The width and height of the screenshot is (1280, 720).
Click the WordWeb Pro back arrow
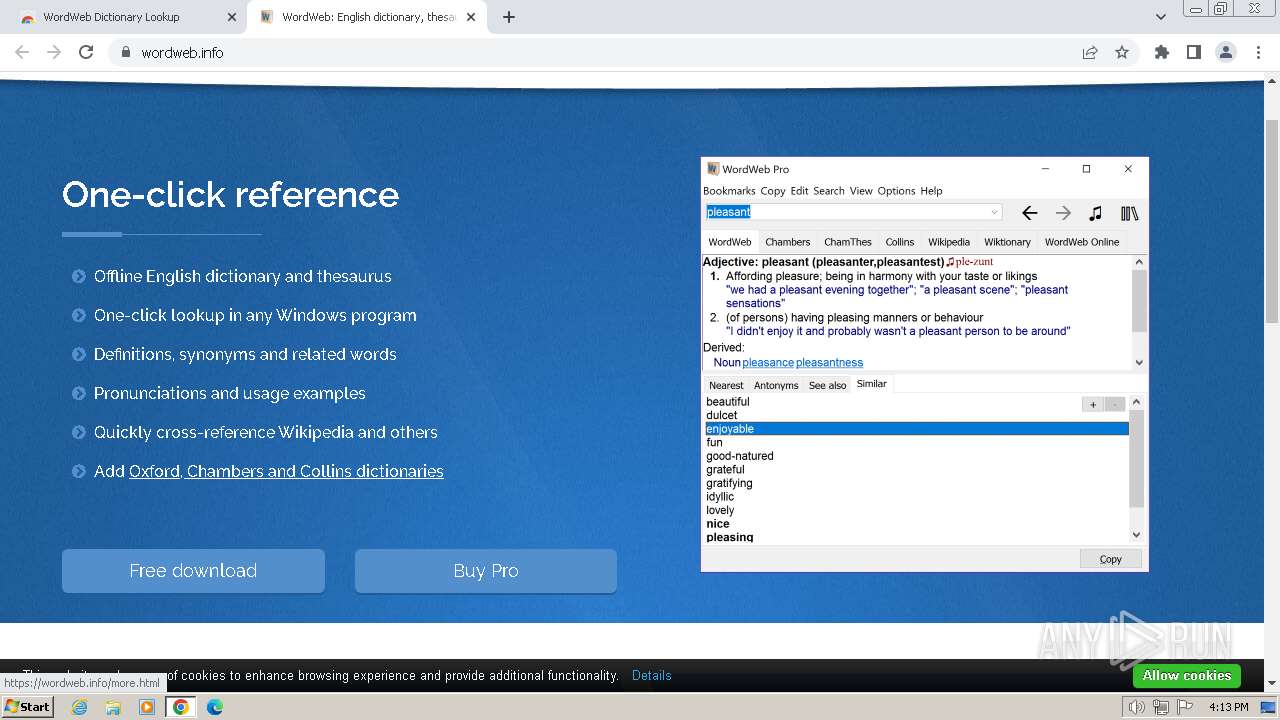coord(1029,213)
